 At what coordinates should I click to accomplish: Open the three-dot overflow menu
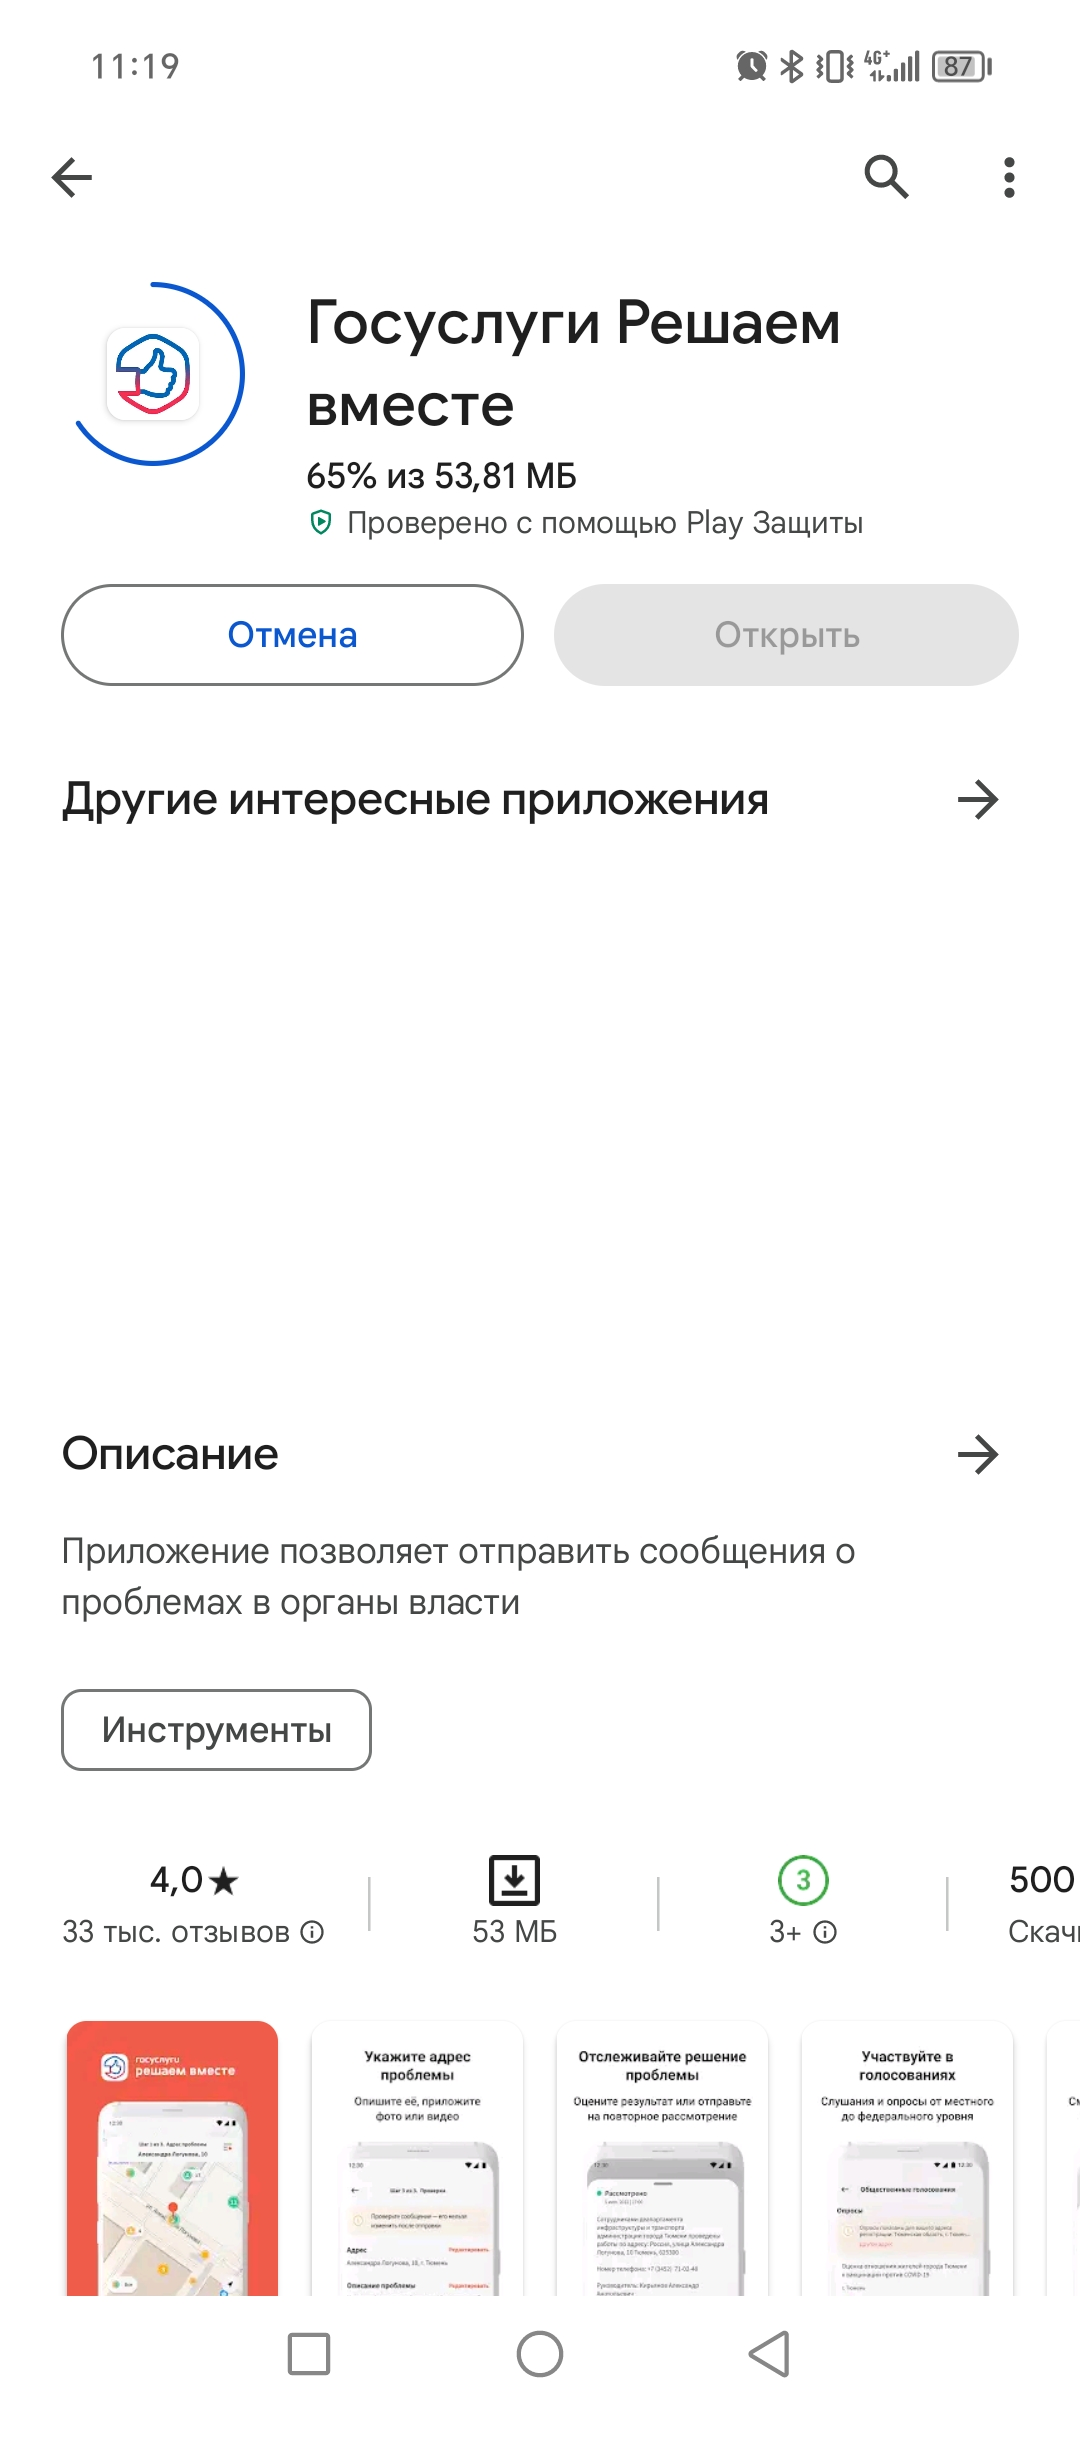tap(1009, 178)
